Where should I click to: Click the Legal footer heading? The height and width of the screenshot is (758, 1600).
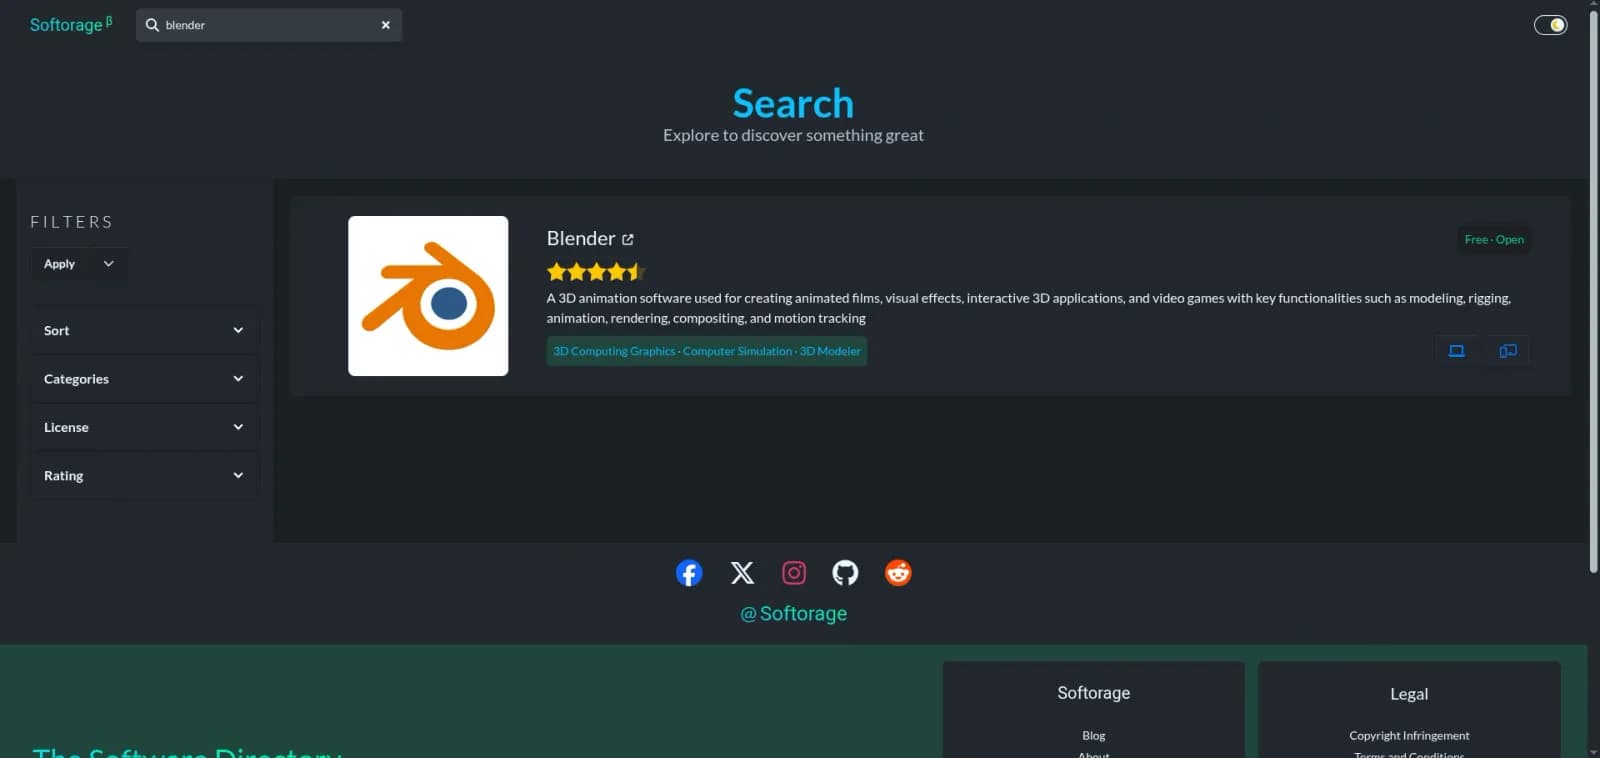tap(1409, 694)
